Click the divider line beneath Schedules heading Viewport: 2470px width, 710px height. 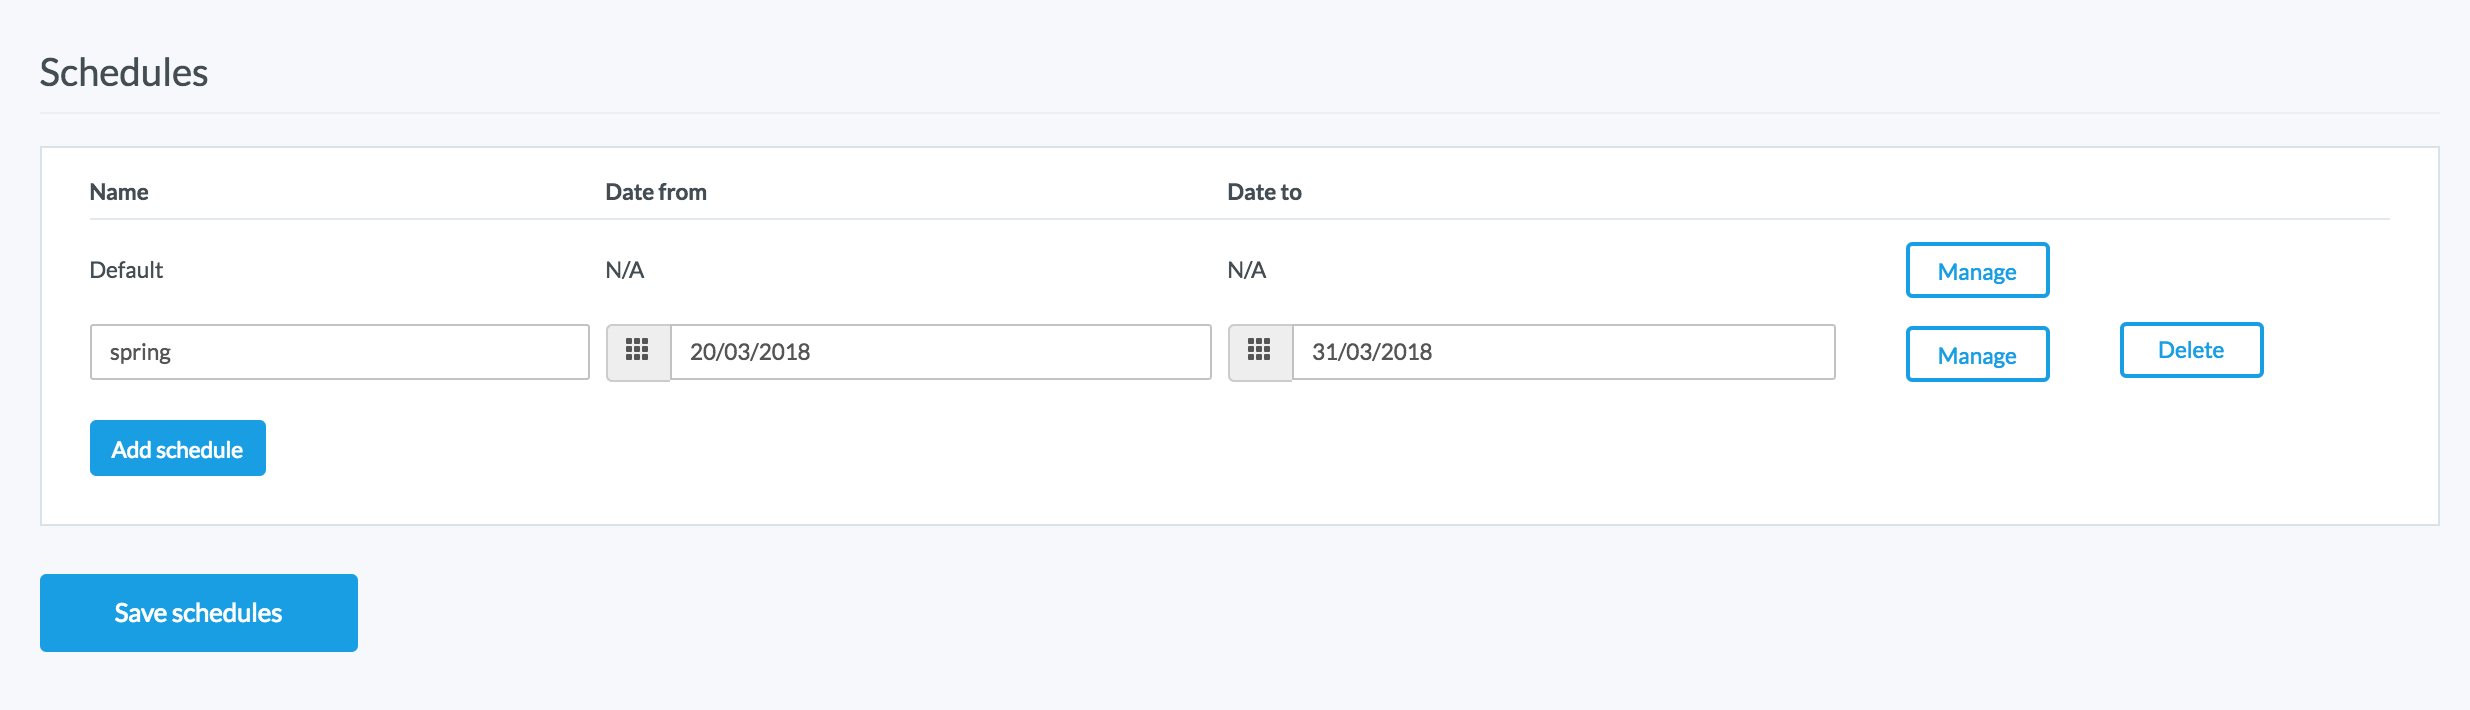pos(1239,113)
